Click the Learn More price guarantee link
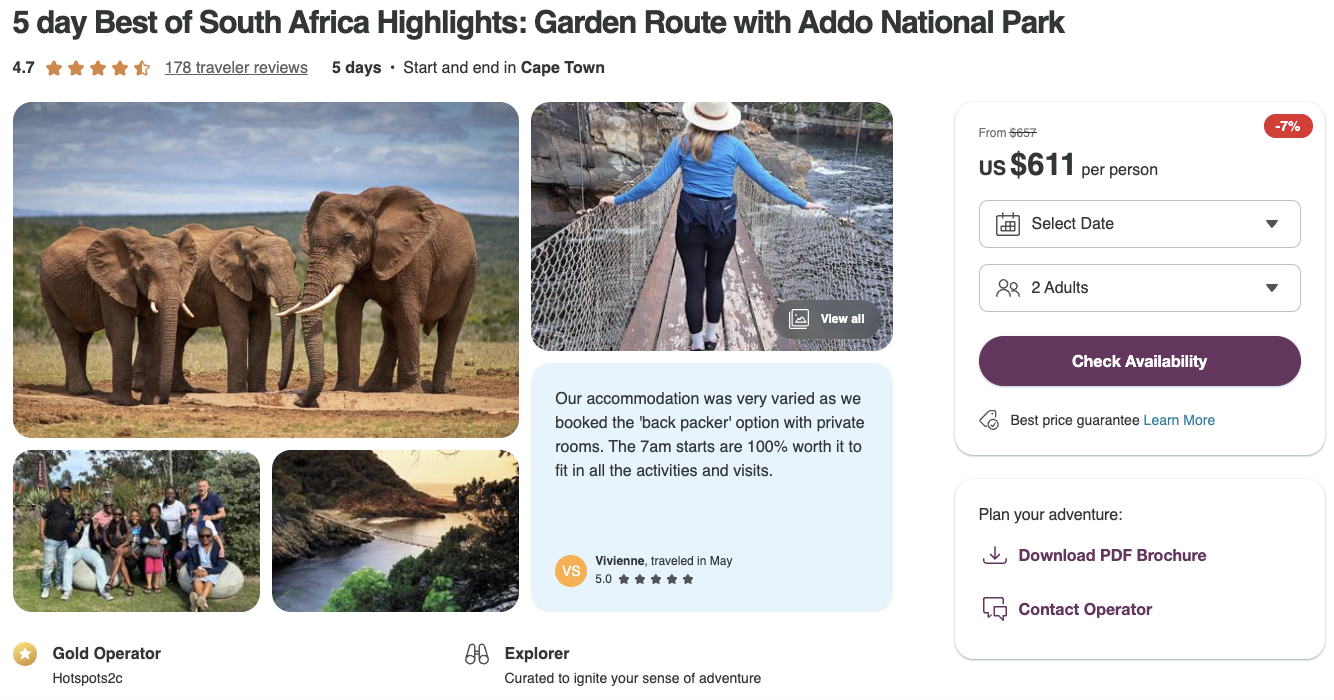This screenshot has width=1334, height=700. [1179, 420]
